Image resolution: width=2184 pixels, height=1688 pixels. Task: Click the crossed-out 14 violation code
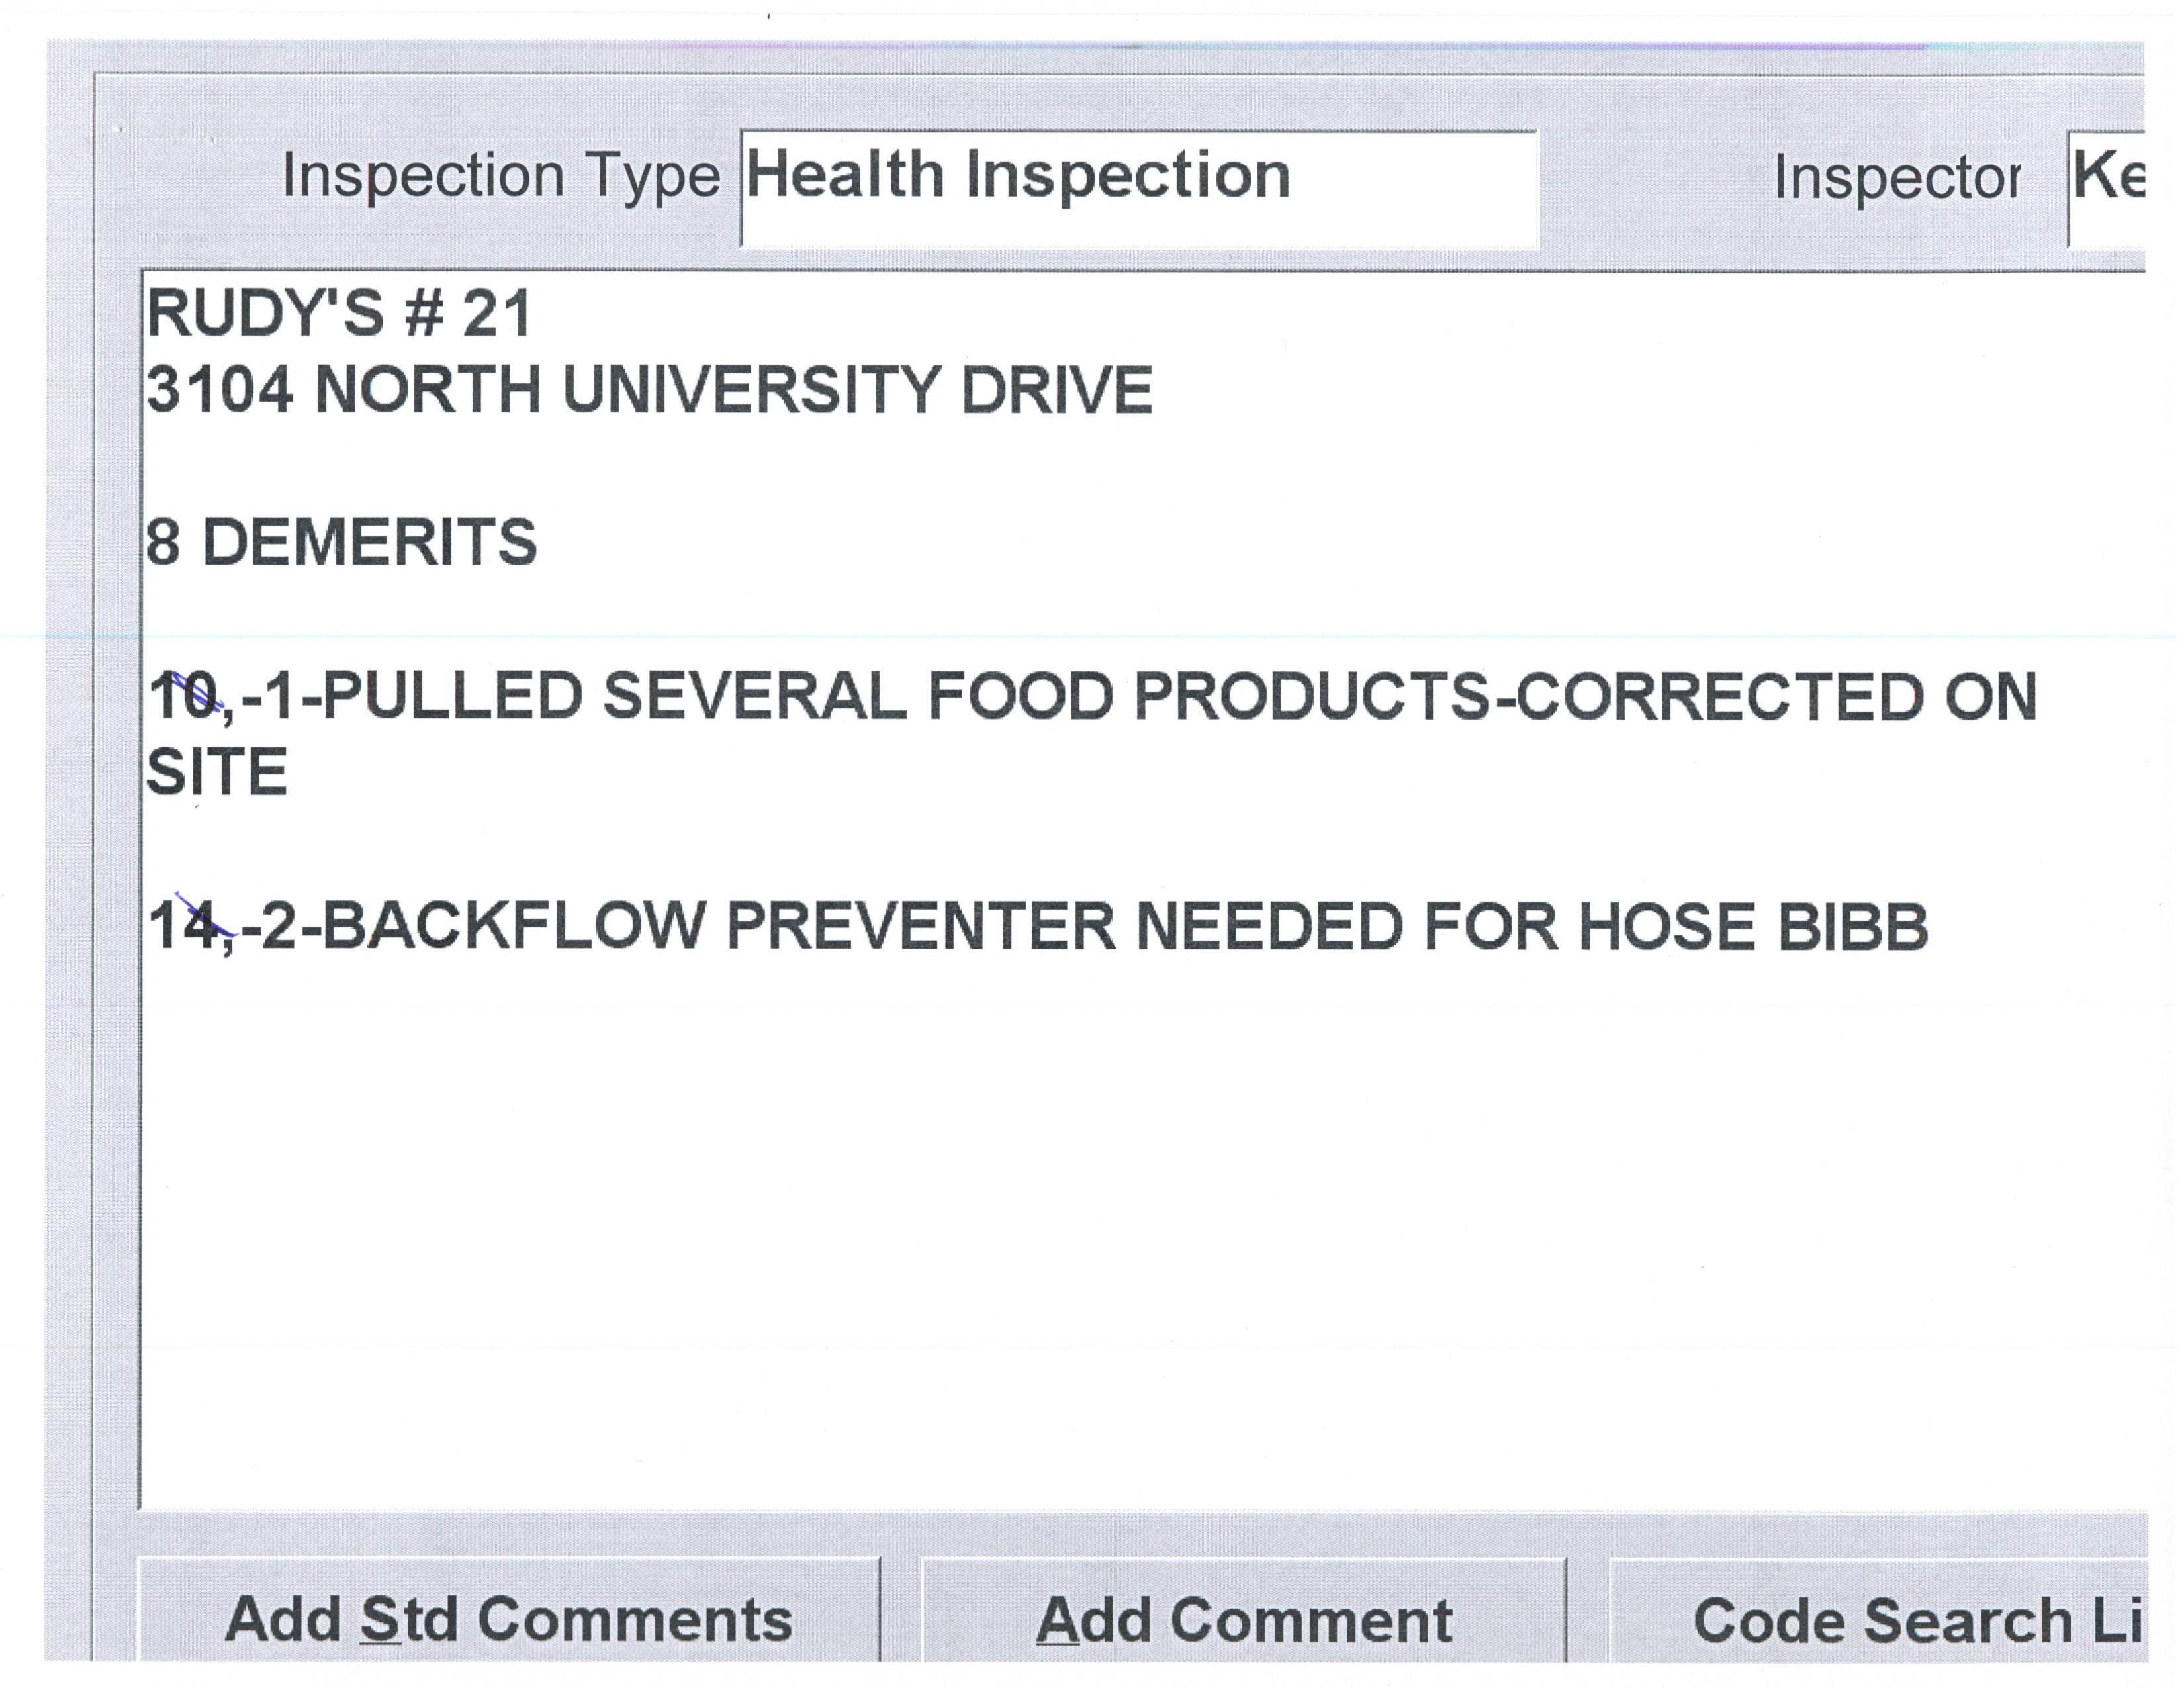tap(185, 925)
